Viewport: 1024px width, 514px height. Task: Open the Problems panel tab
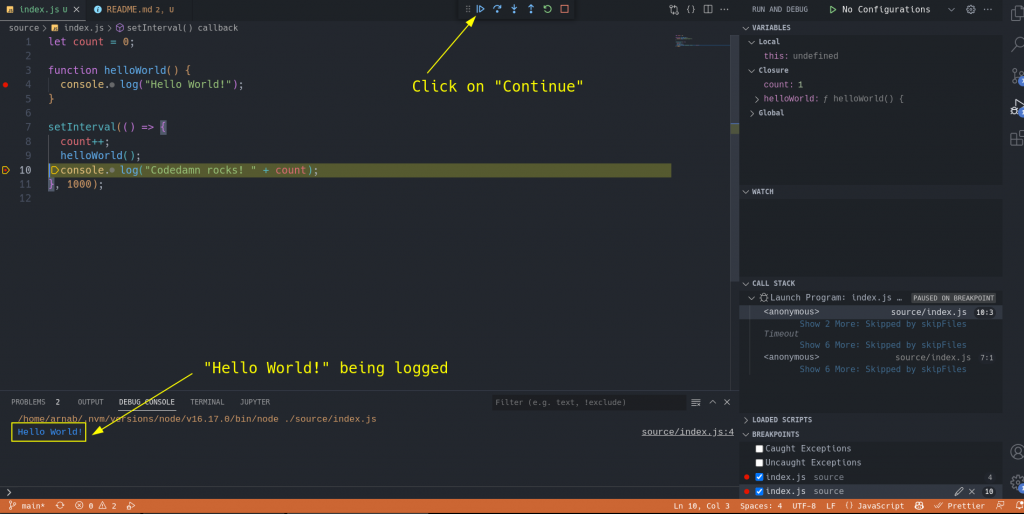click(x=35, y=402)
